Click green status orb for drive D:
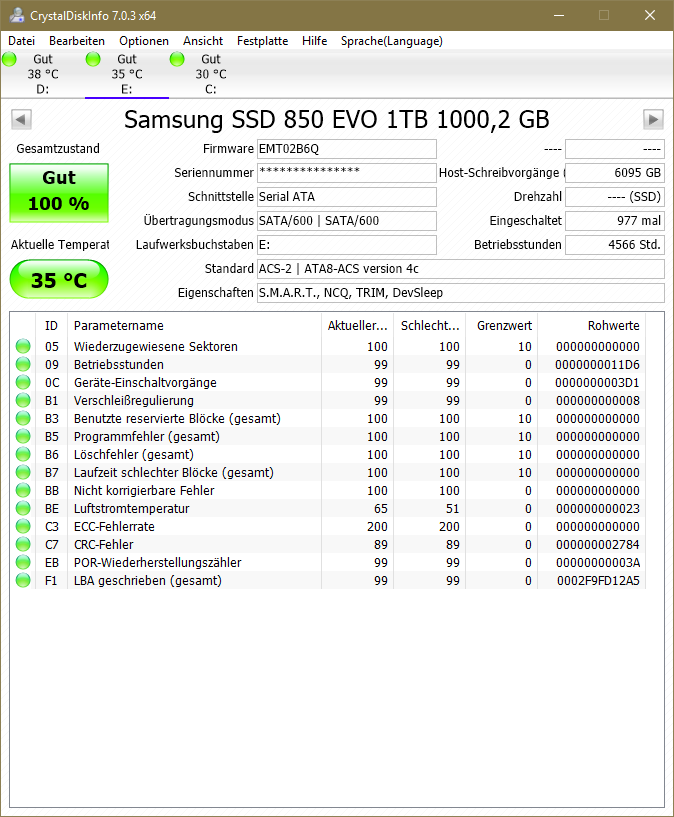The image size is (674, 817). point(9,59)
